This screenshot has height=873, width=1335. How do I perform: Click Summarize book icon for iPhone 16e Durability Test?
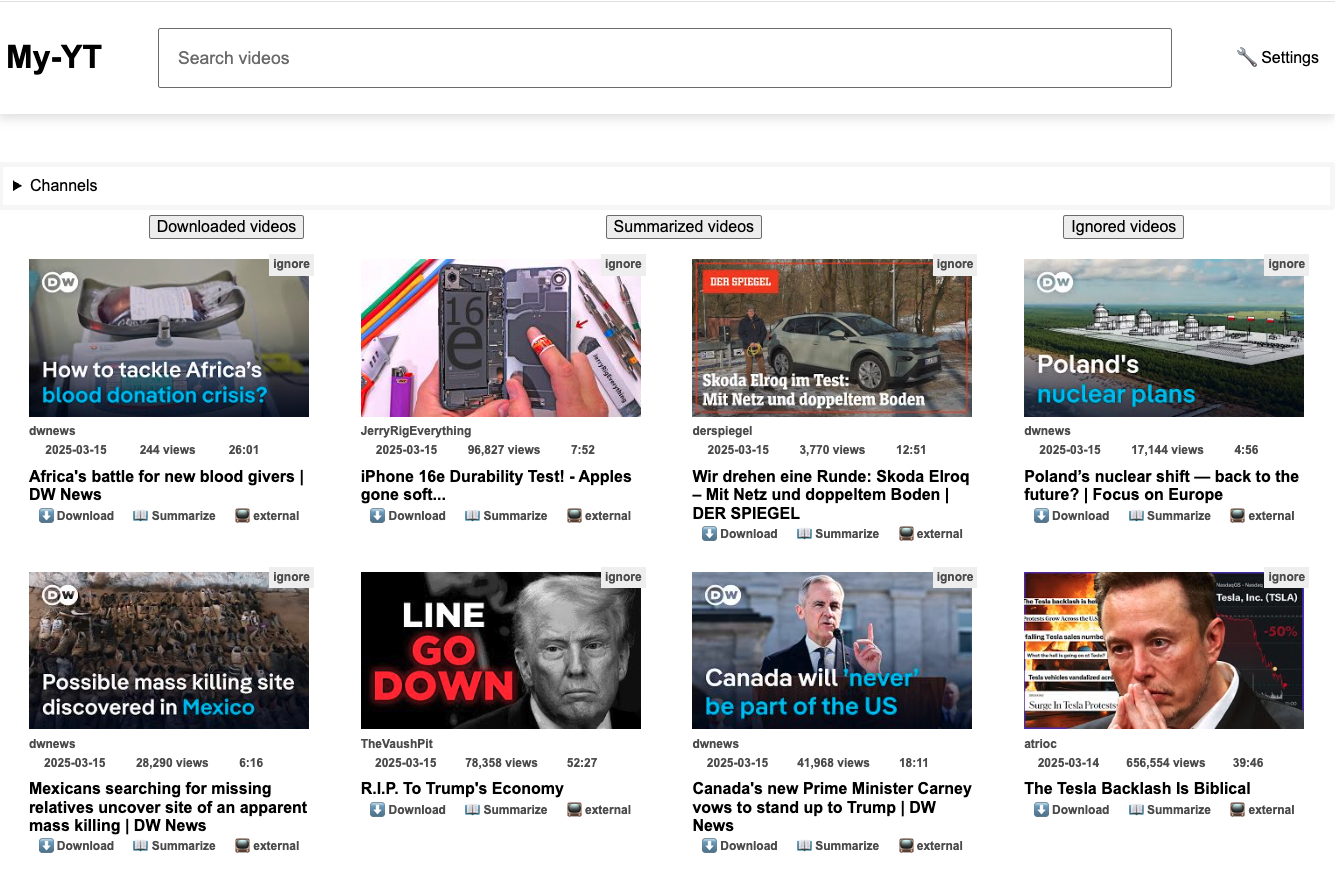point(472,516)
